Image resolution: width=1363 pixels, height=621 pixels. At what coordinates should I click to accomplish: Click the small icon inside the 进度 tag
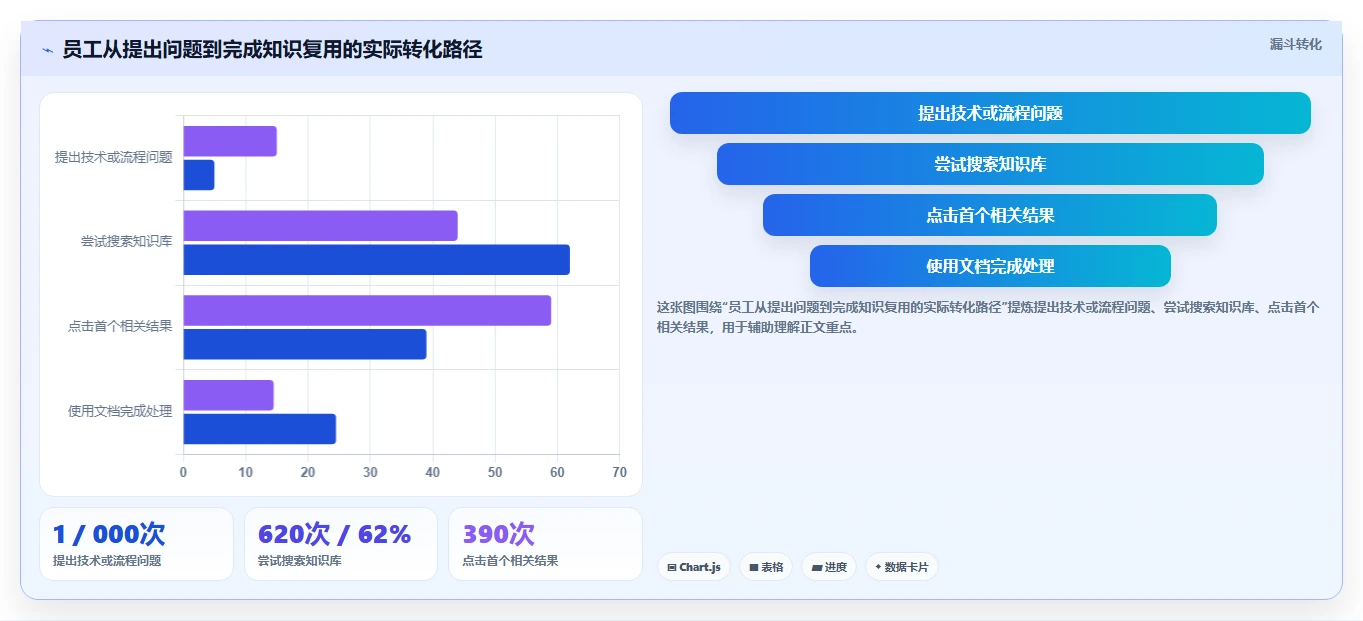pos(817,567)
